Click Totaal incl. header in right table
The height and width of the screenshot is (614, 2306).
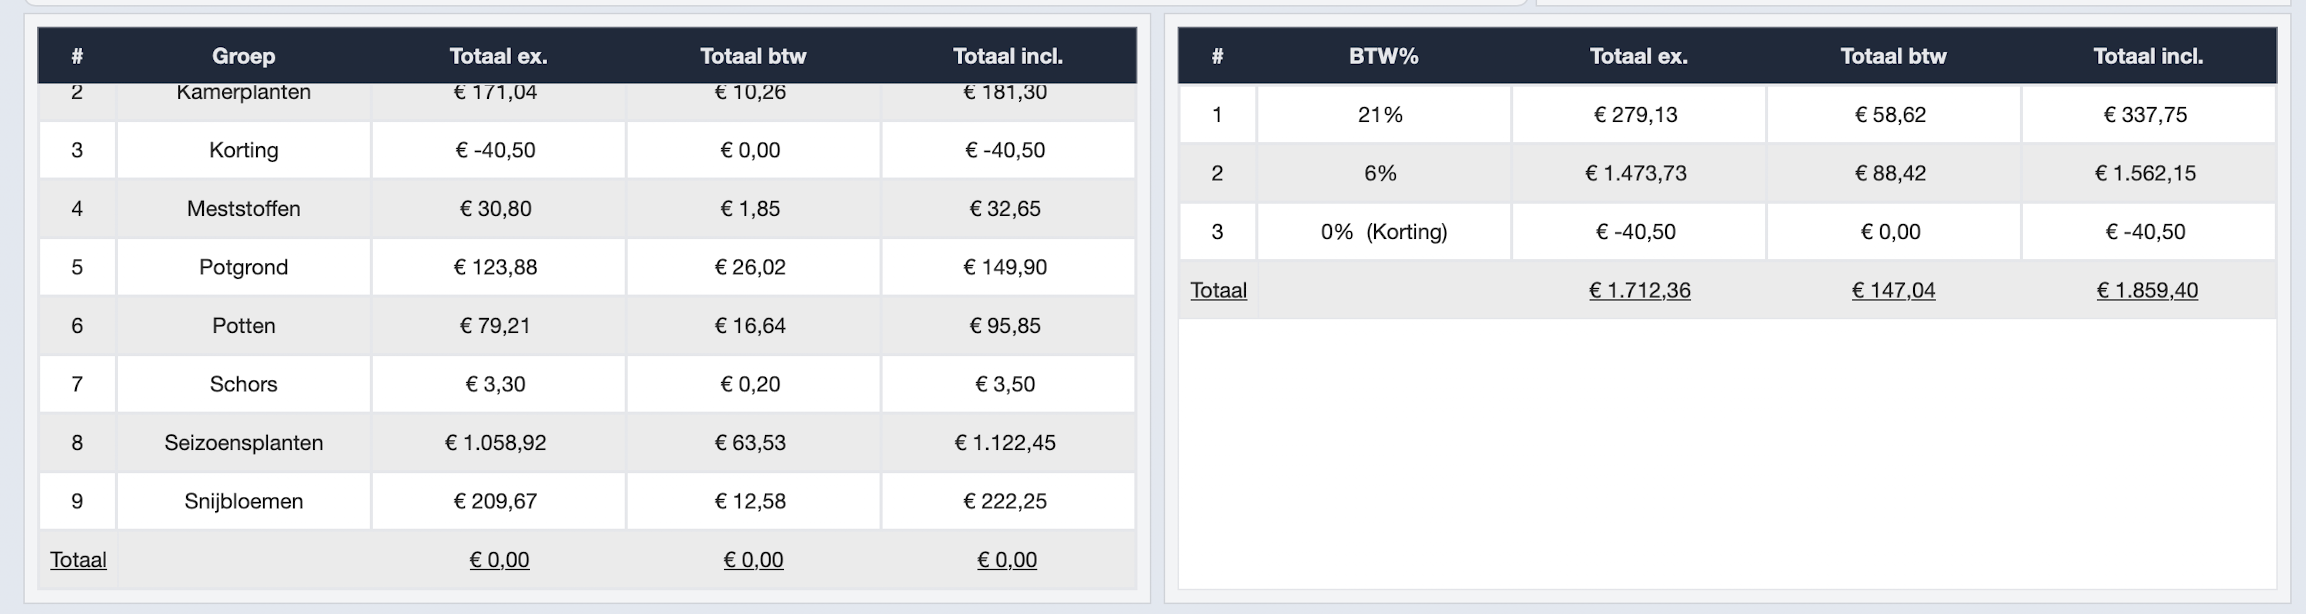(x=2148, y=56)
